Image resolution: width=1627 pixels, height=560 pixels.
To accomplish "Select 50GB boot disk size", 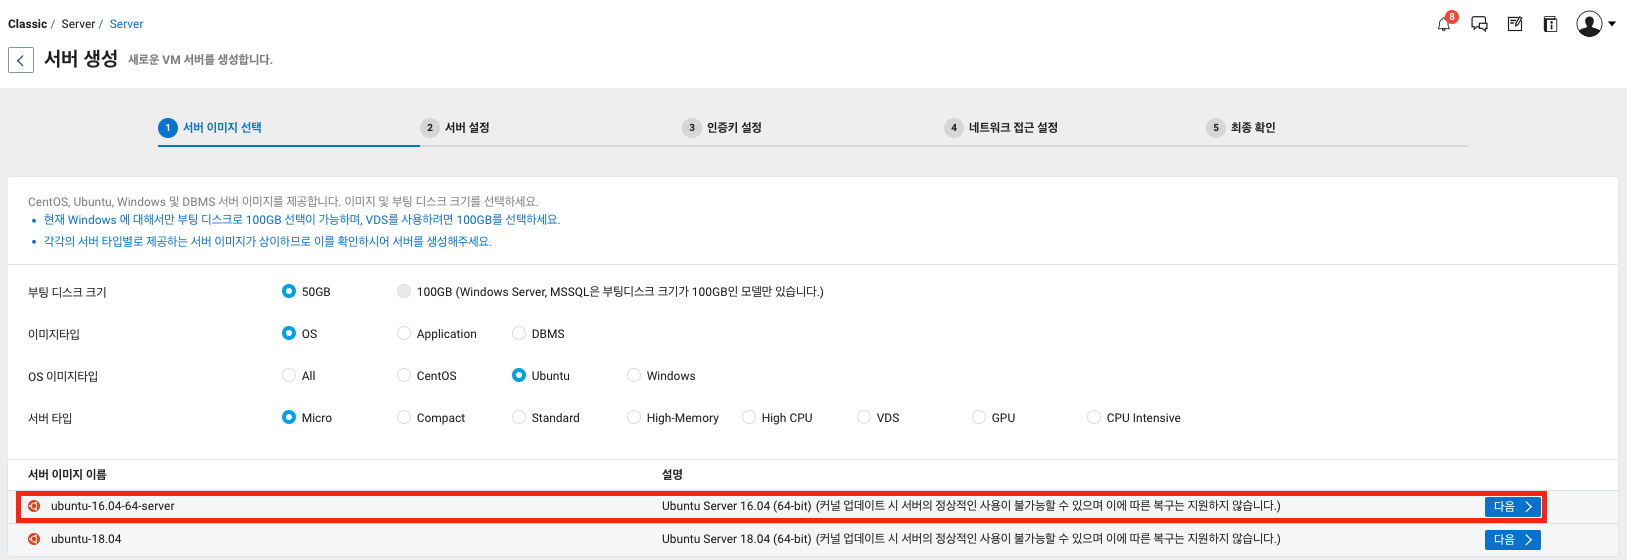I will coord(289,291).
